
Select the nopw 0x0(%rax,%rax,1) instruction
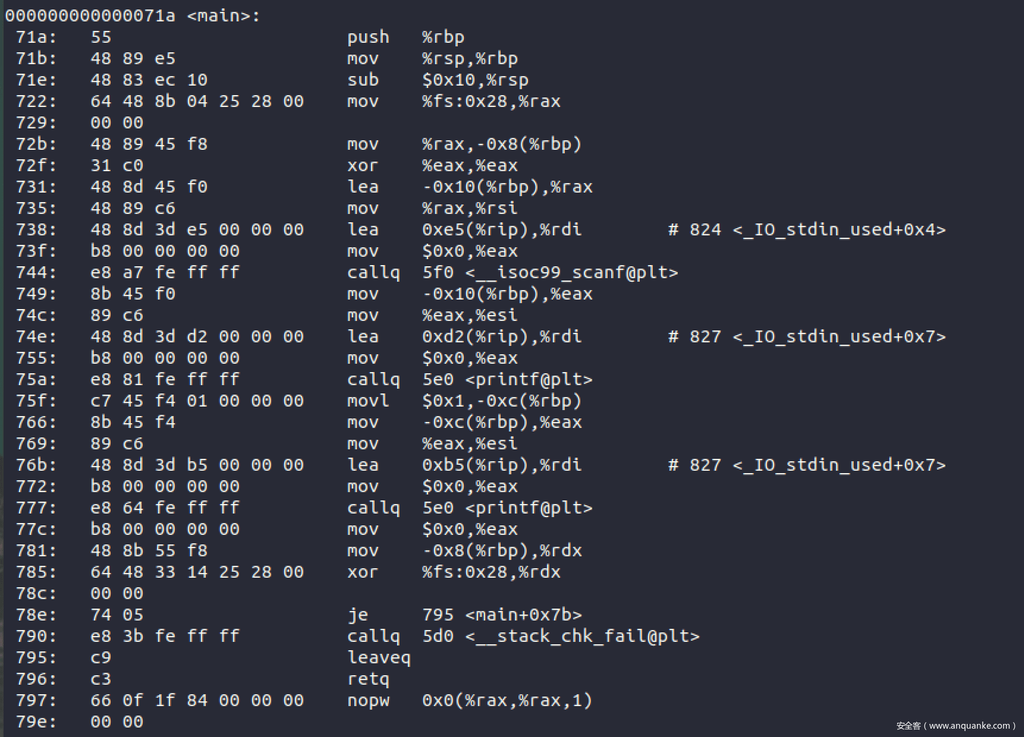tap(470, 700)
